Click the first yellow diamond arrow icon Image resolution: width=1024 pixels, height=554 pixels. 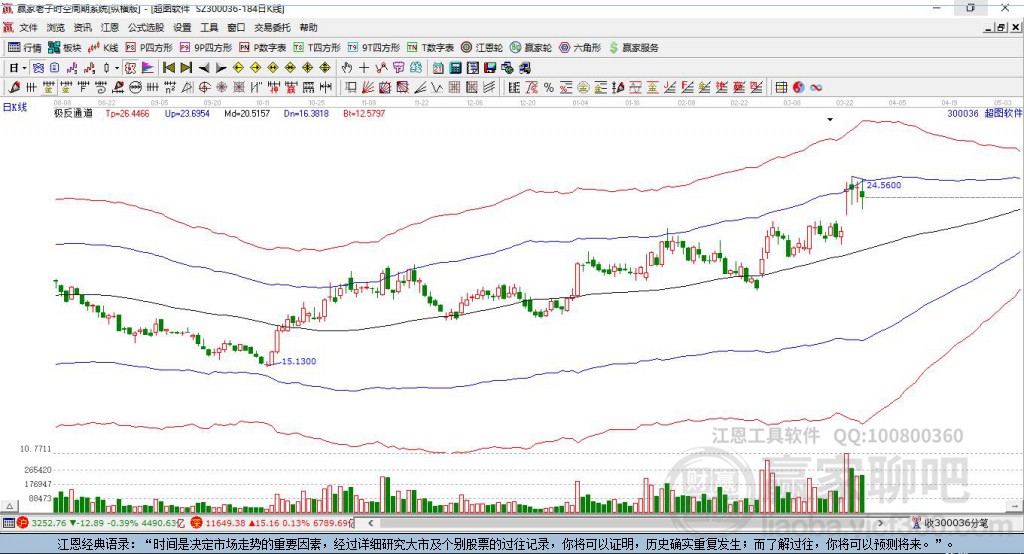238,68
